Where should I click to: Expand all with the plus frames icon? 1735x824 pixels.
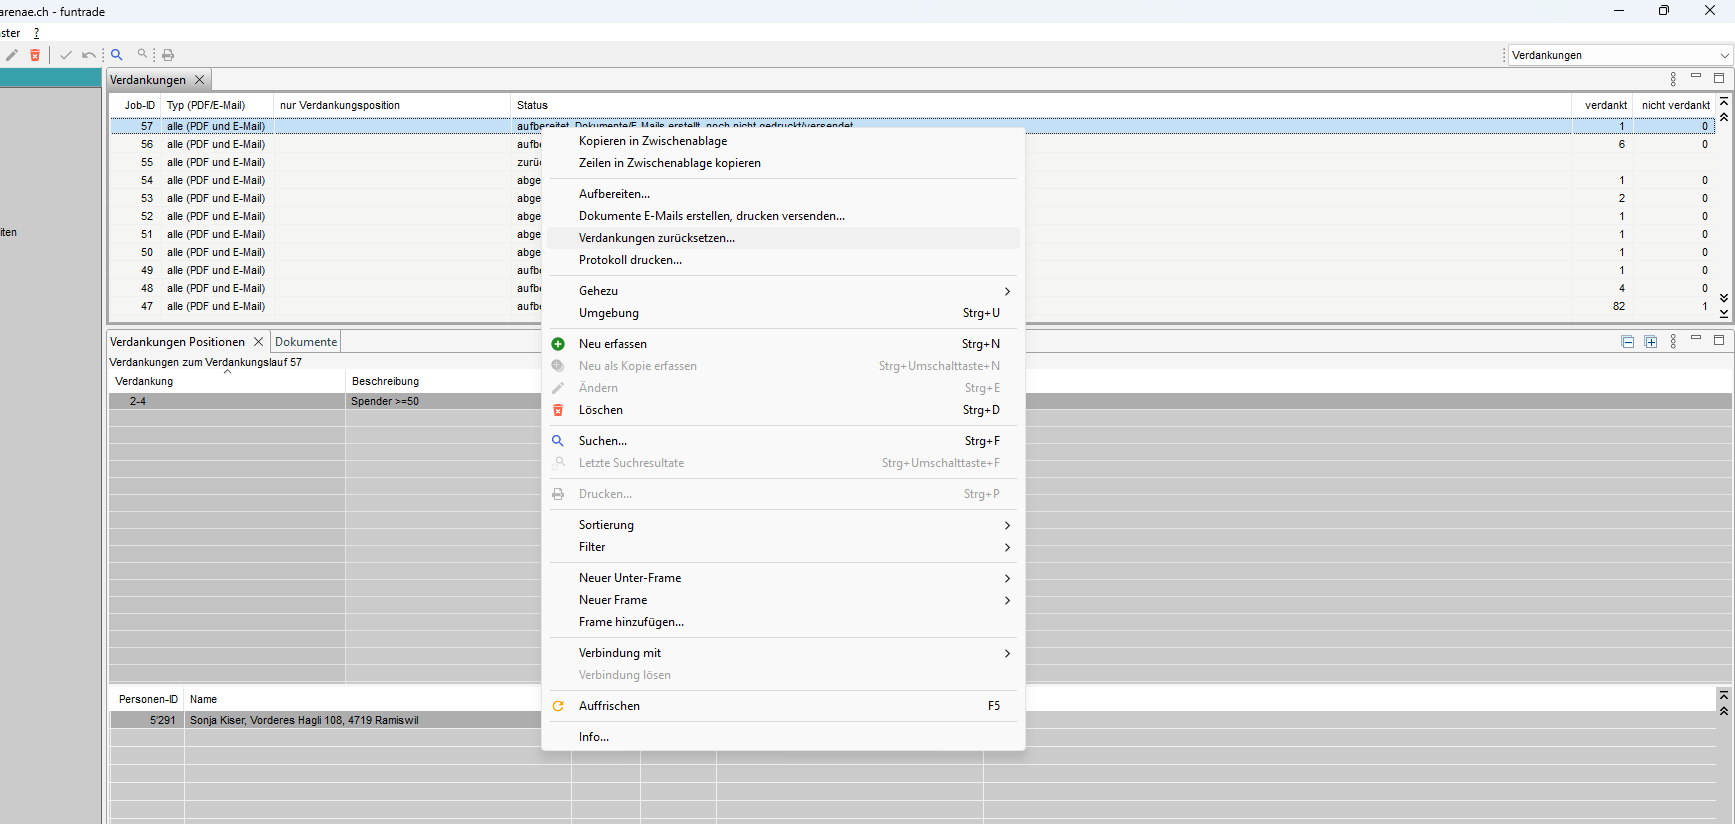1651,342
